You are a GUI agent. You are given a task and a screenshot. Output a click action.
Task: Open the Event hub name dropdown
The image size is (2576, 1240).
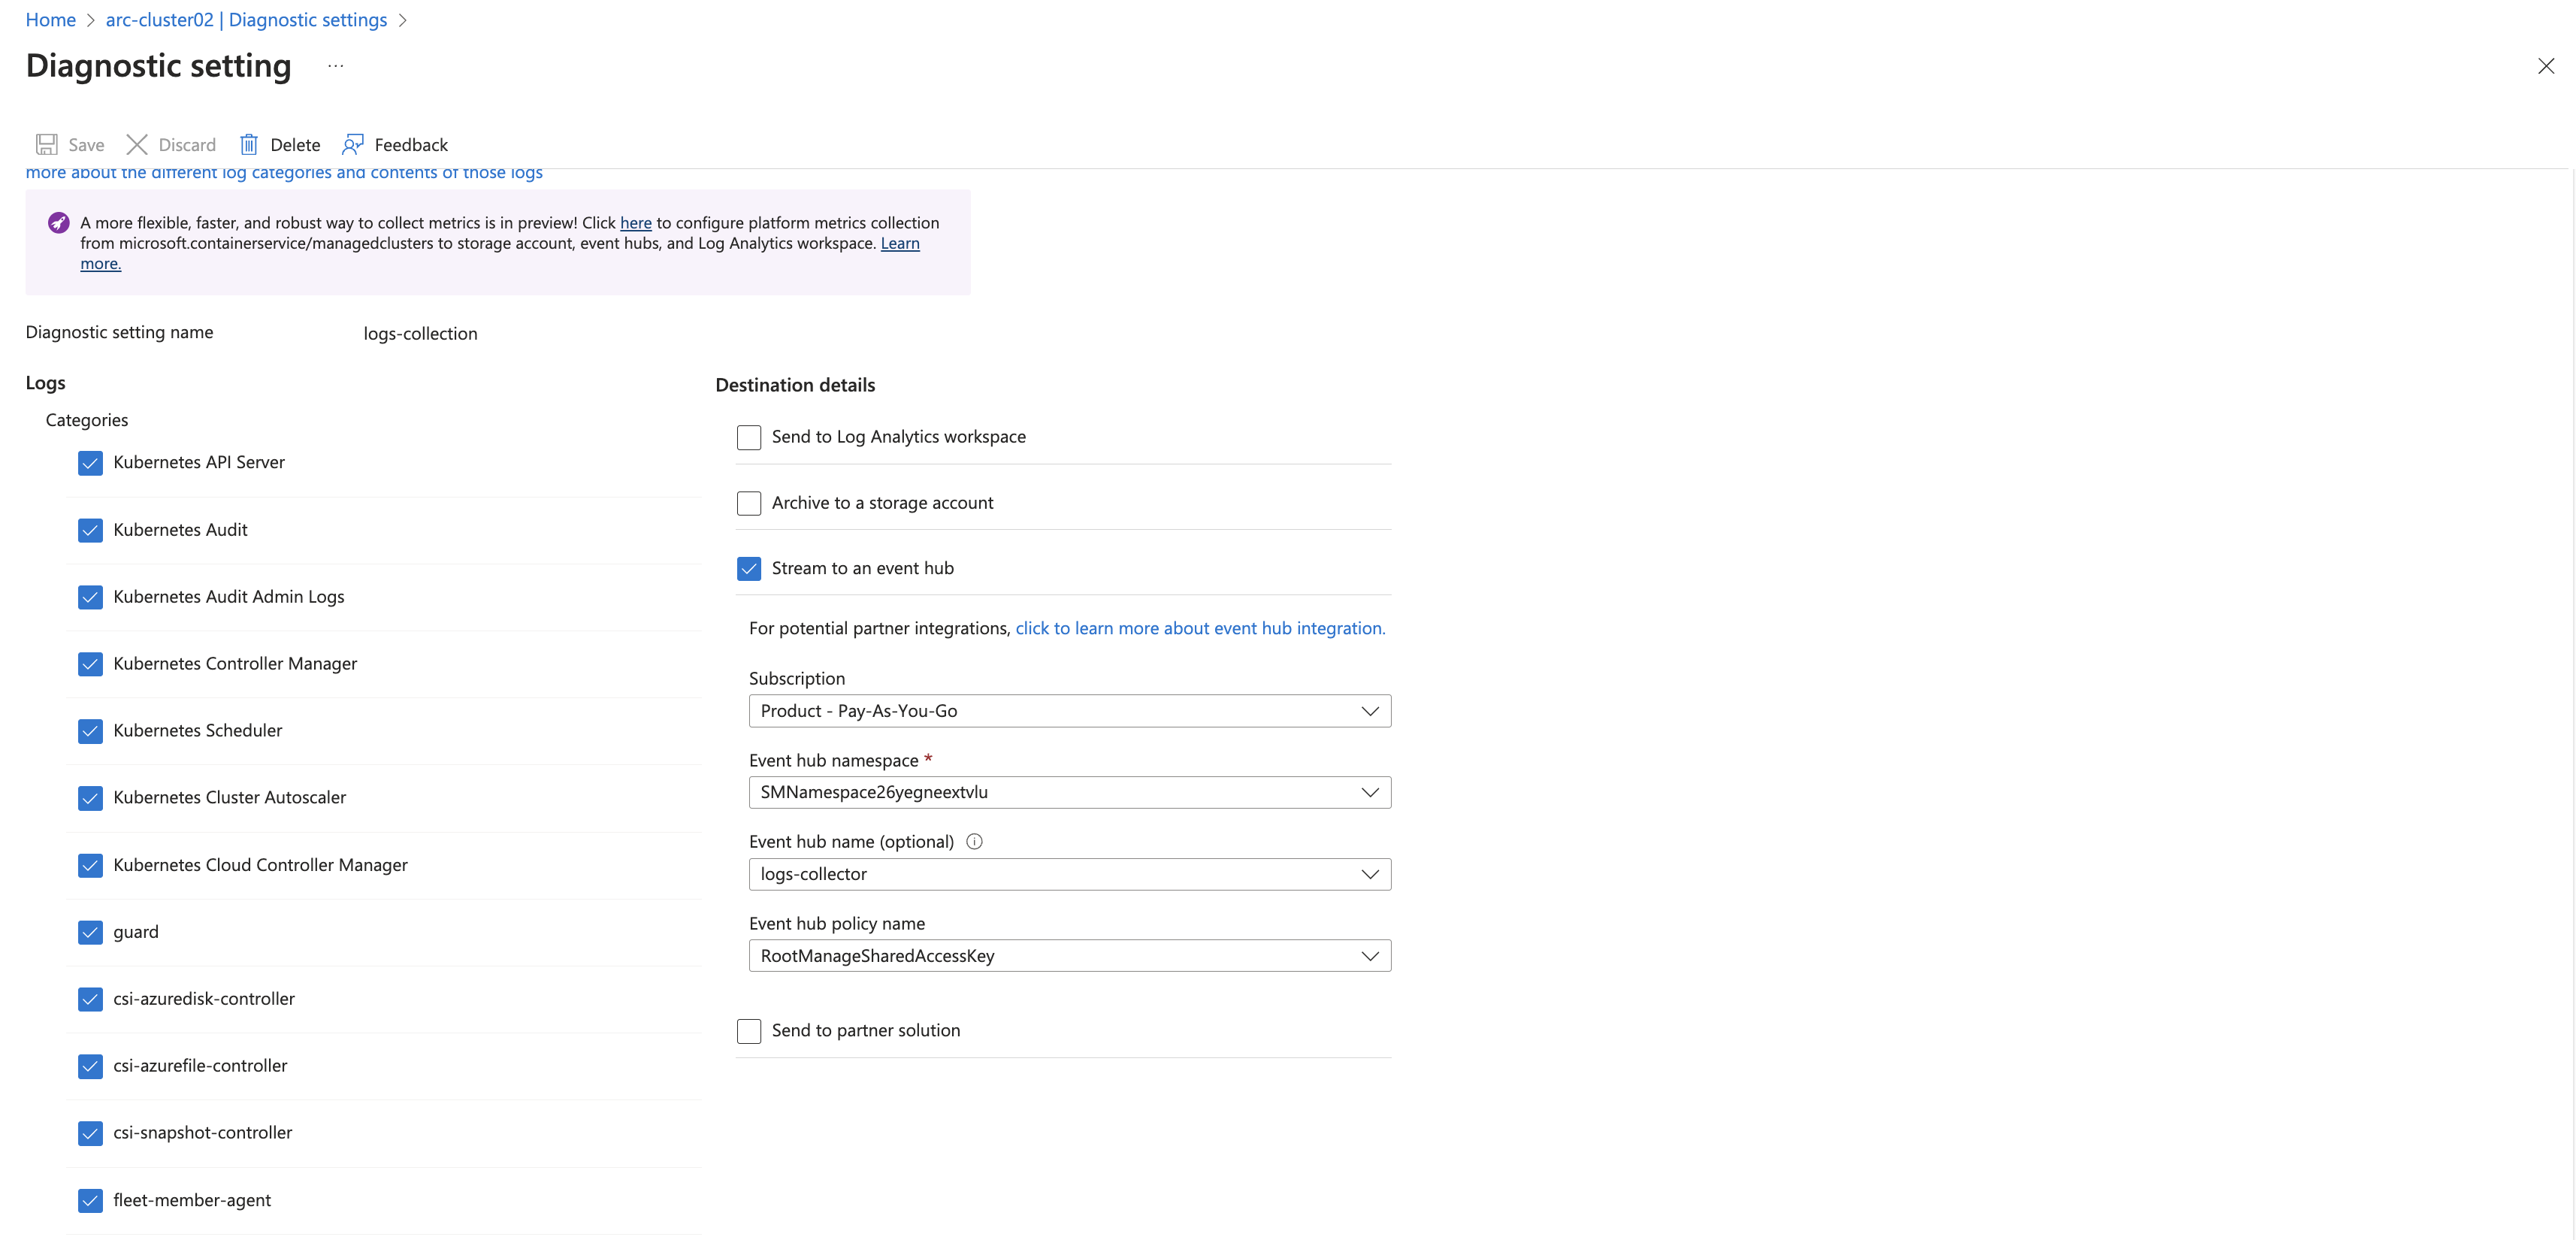(1069, 874)
